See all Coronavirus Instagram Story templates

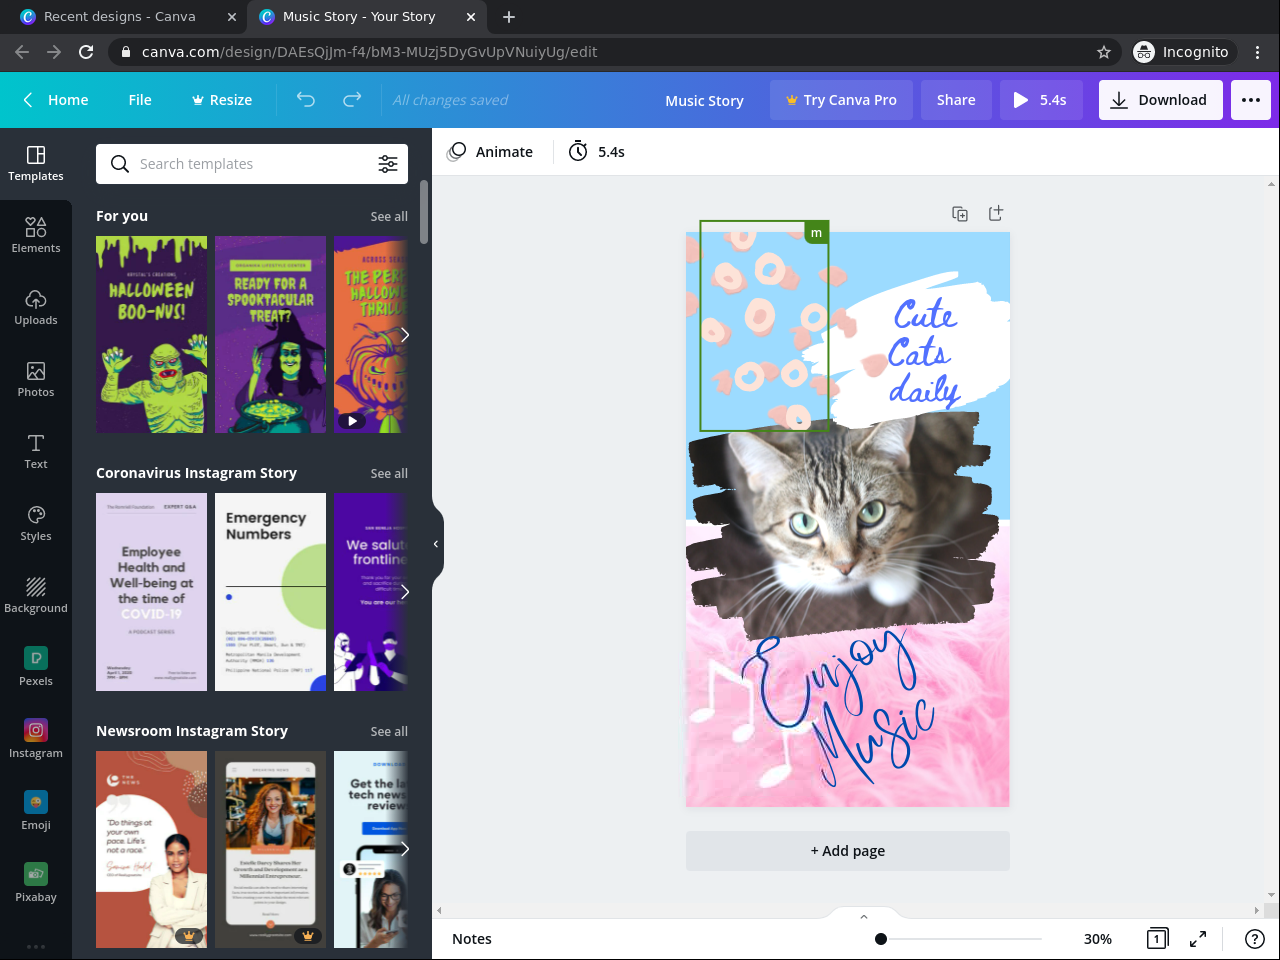coord(389,474)
